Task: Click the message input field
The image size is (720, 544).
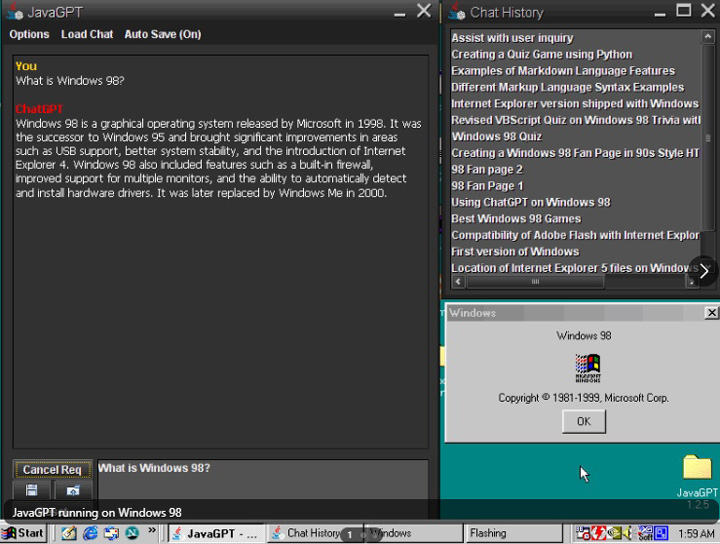Action: pos(262,480)
